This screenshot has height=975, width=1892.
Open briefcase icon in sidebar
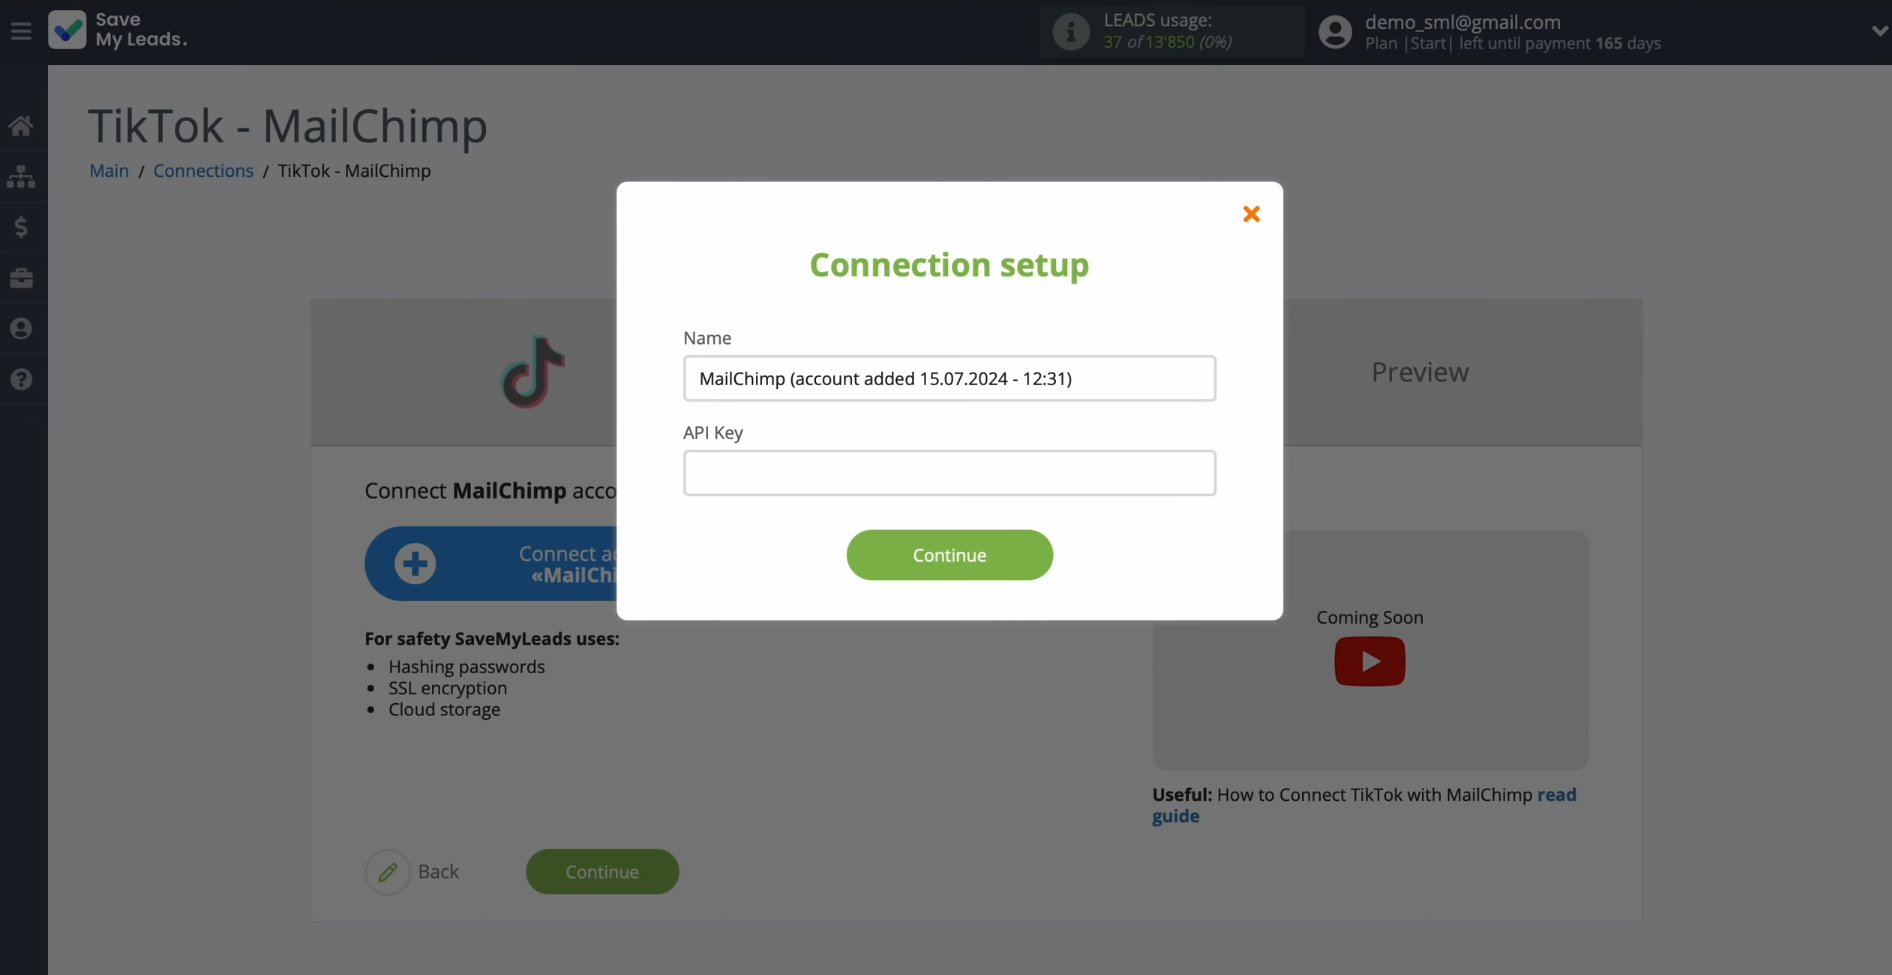point(21,278)
